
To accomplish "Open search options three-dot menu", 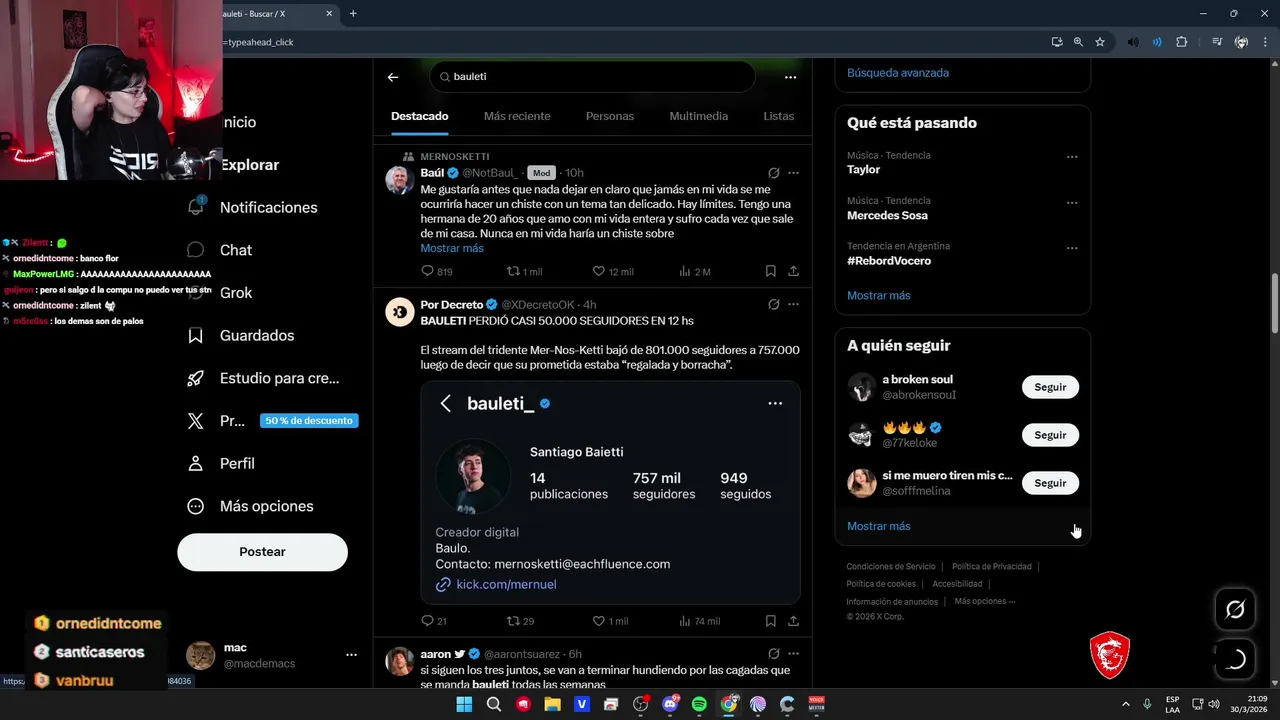I will (x=790, y=77).
